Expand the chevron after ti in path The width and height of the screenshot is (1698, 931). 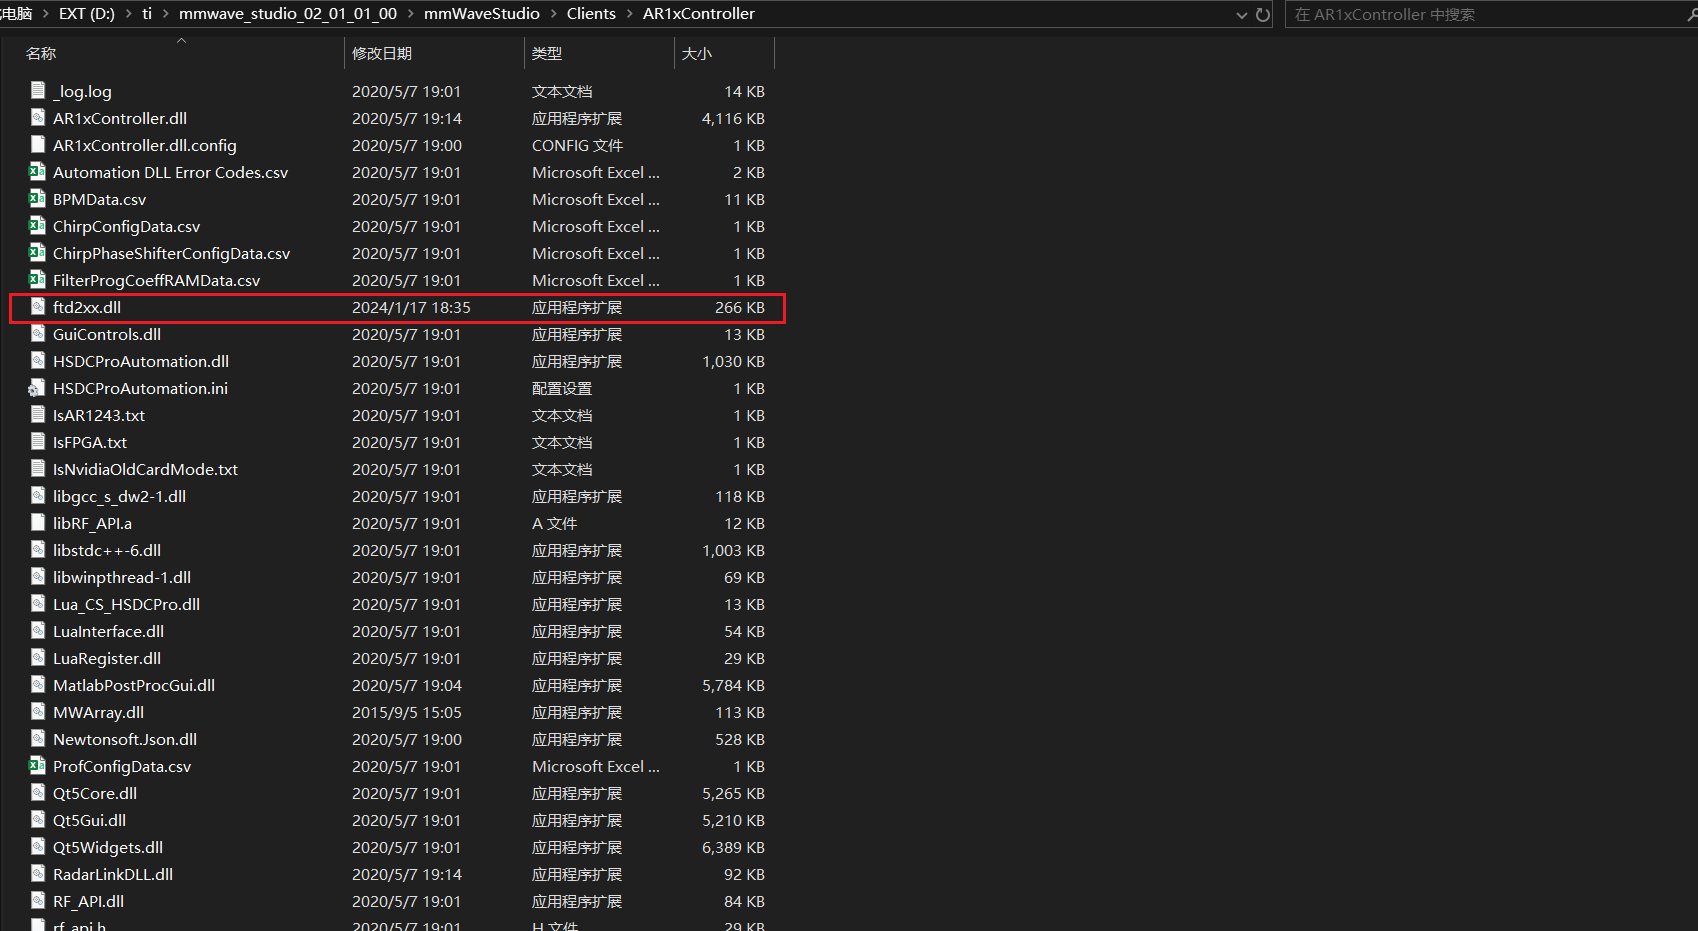[165, 14]
